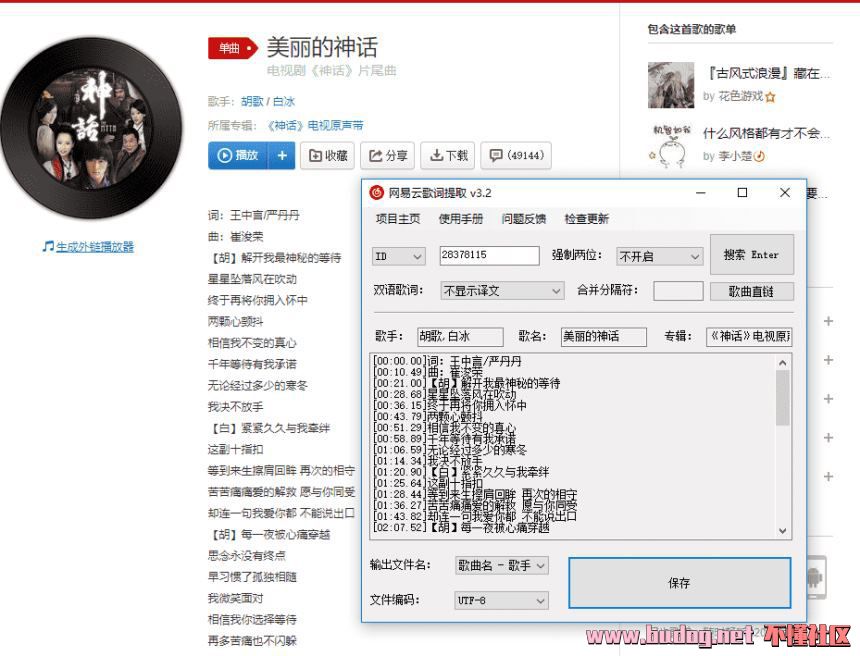Image resolution: width=860 pixels, height=656 pixels.
Task: Open the 什么风格都有才不会 playlist thumbnail
Action: (x=670, y=145)
